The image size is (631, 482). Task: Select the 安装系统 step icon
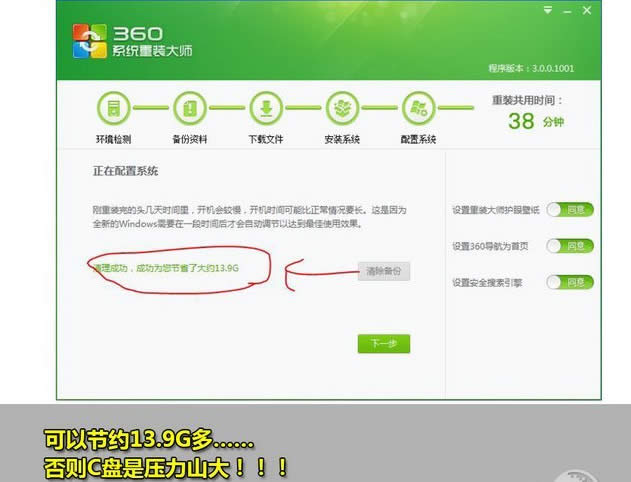[x=343, y=109]
